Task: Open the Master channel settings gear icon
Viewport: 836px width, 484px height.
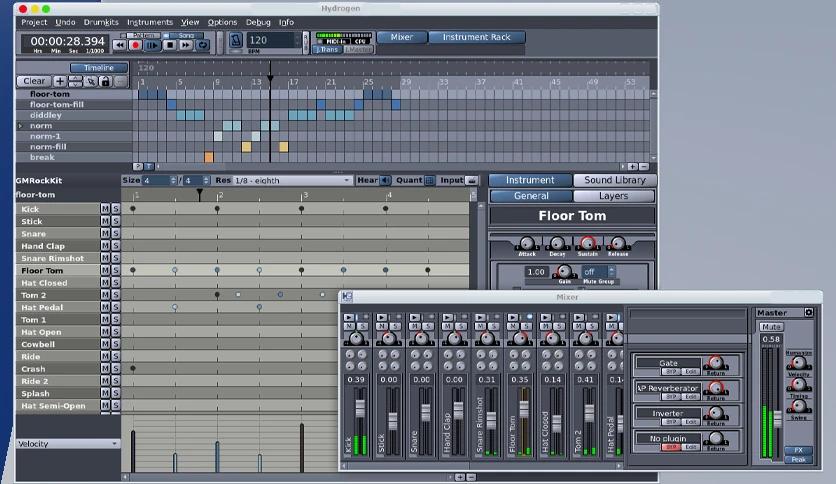Action: [809, 313]
